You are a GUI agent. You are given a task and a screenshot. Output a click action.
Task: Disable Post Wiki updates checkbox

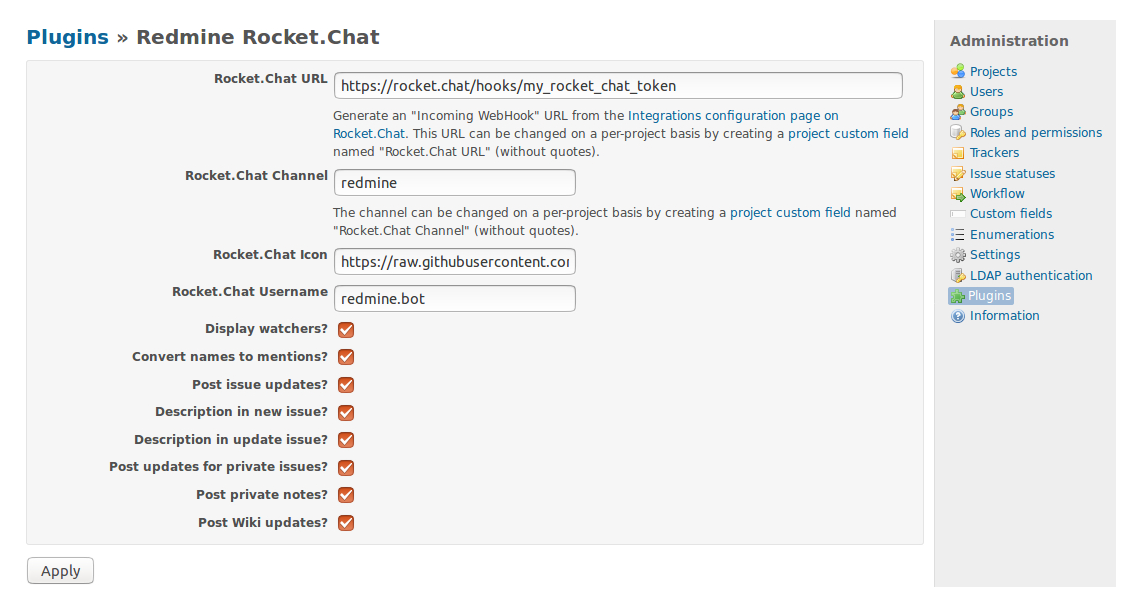pyautogui.click(x=346, y=523)
